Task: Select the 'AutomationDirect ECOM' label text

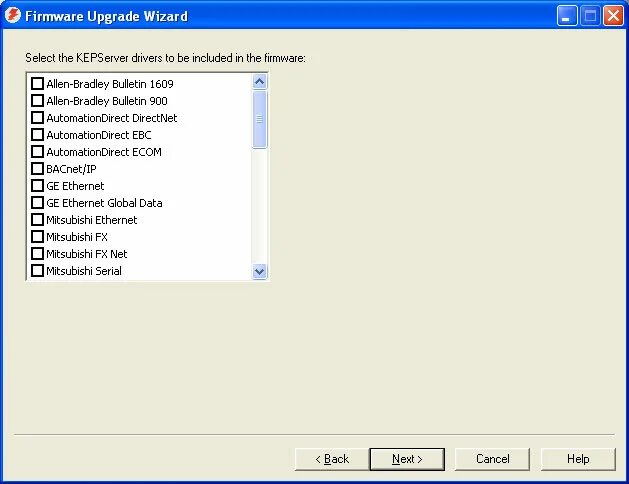Action: [104, 152]
